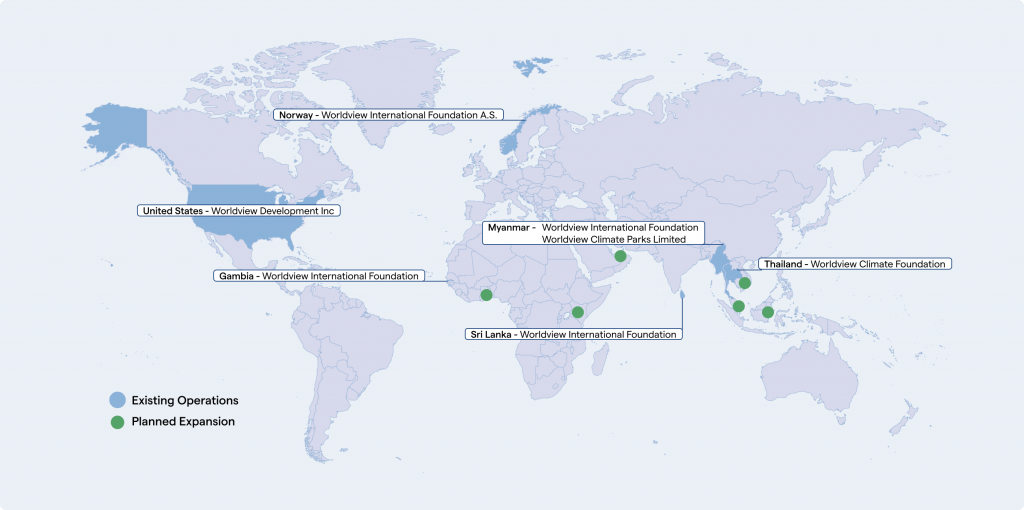Open the Sri Lanka Worldview International Foundation label
The width and height of the screenshot is (1024, 510).
(x=574, y=334)
